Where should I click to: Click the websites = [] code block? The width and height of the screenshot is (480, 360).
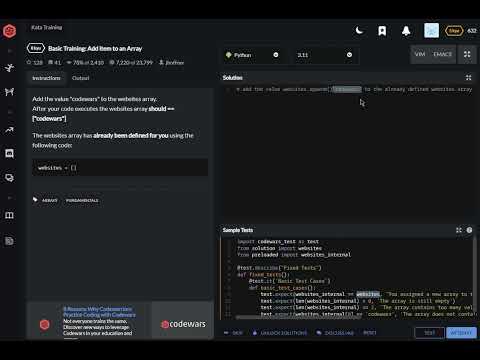[x=120, y=167]
